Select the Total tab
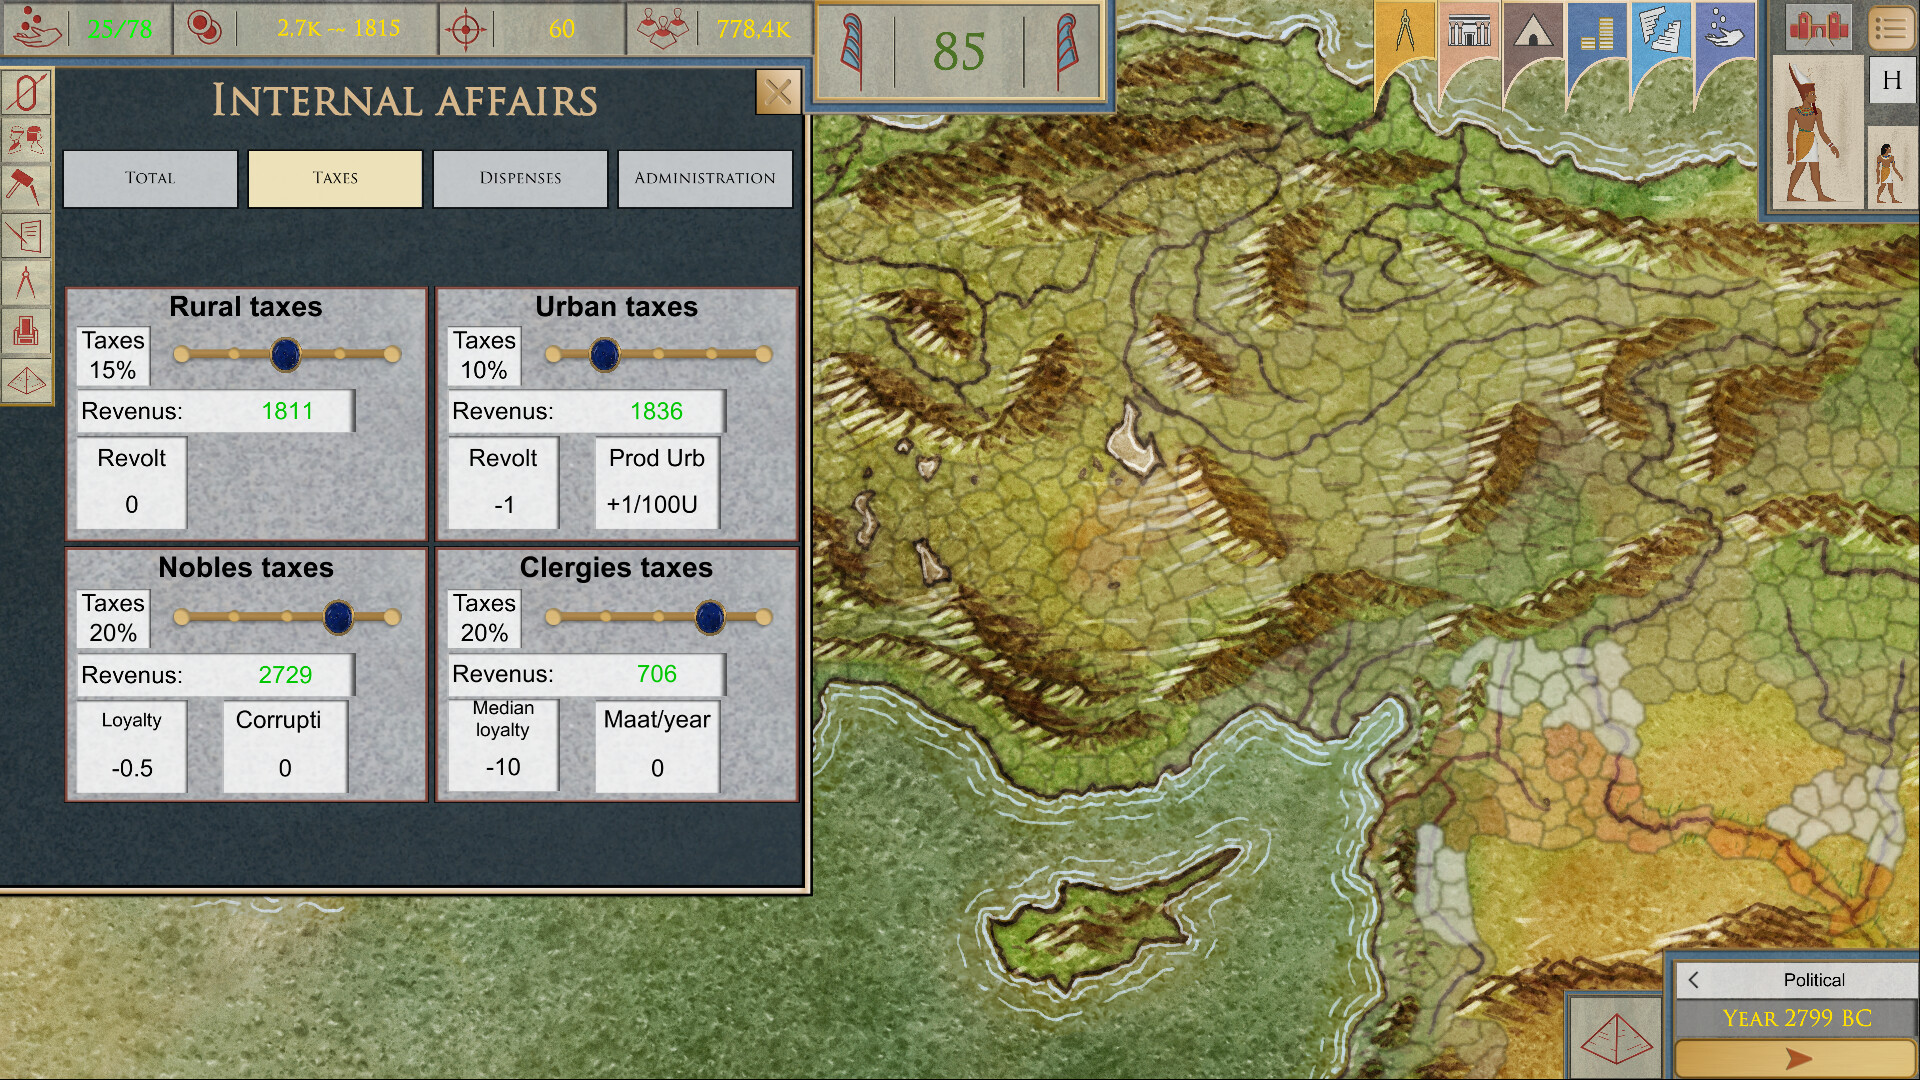Viewport: 1920px width, 1080px height. click(150, 178)
